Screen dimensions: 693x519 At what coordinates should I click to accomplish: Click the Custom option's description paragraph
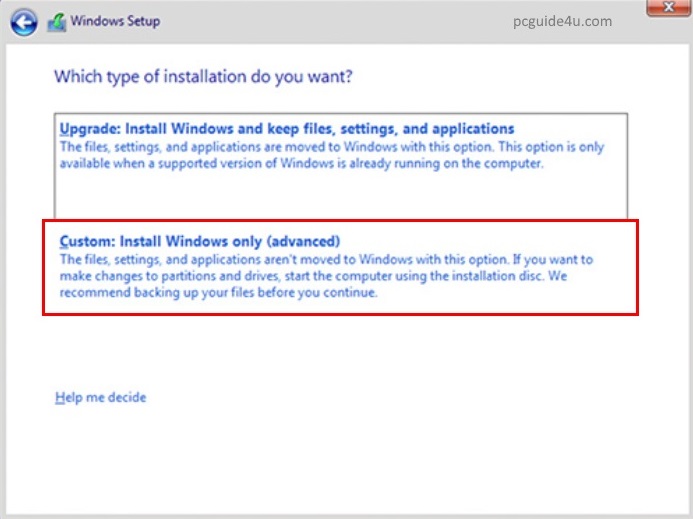325,275
